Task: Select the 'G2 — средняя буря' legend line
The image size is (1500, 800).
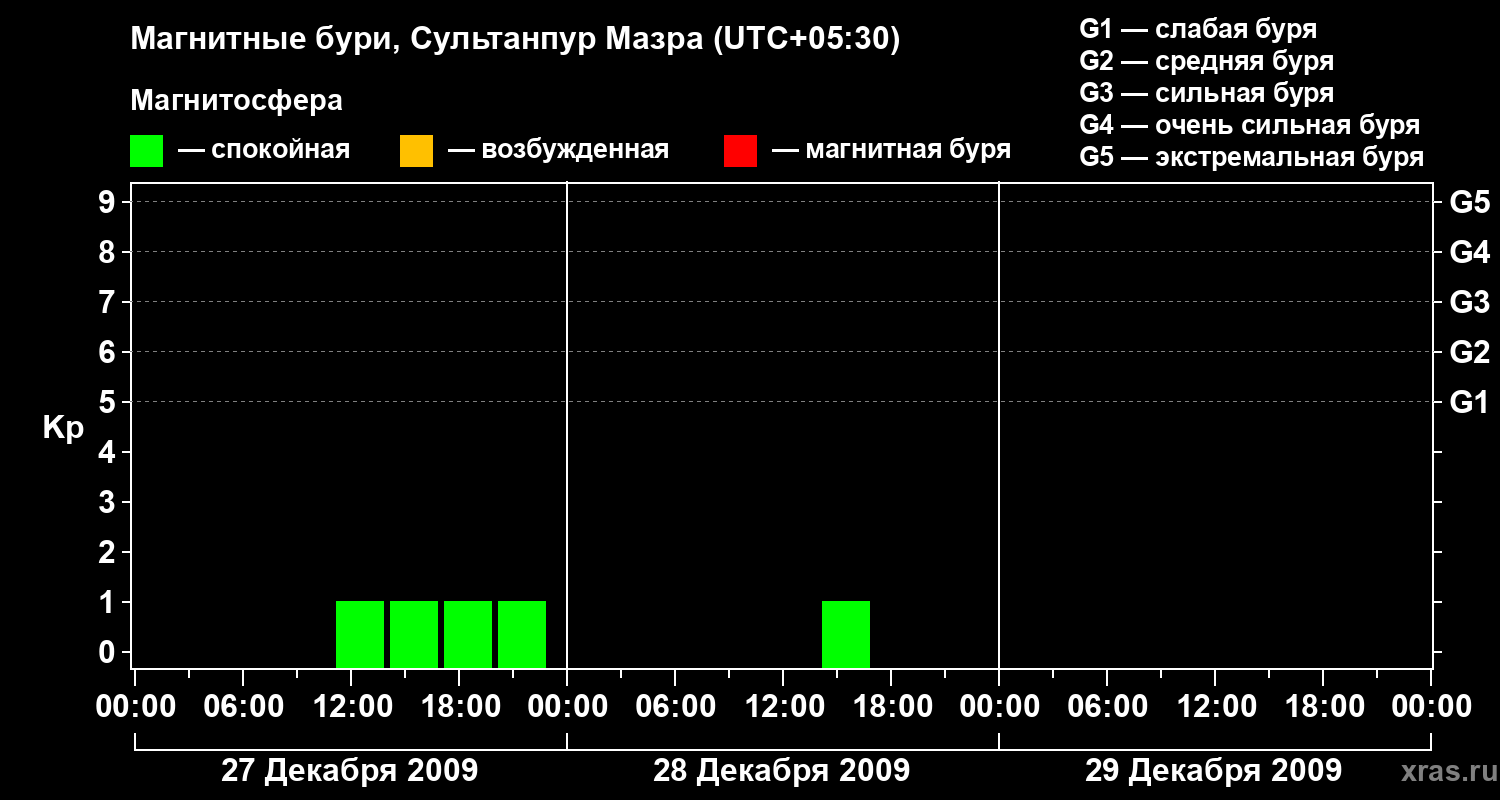Action: click(x=1207, y=61)
